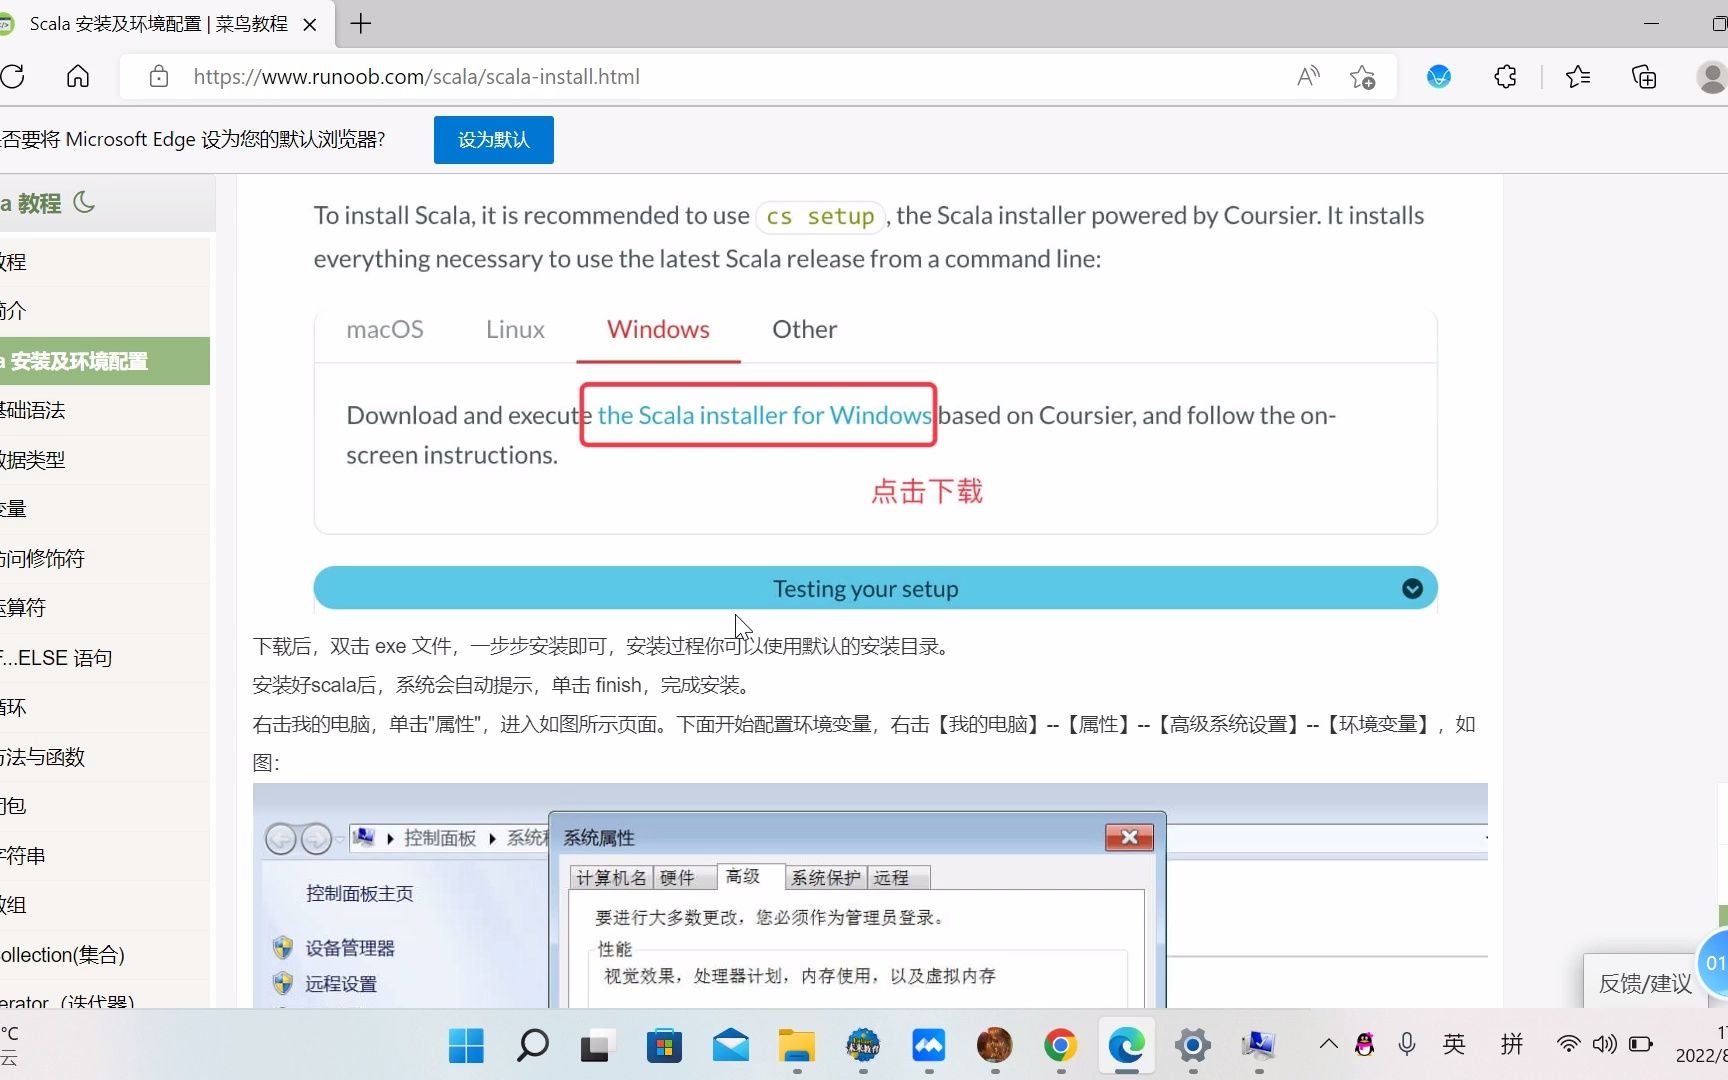Open 安装及环境配置 sidebar item

[105, 361]
